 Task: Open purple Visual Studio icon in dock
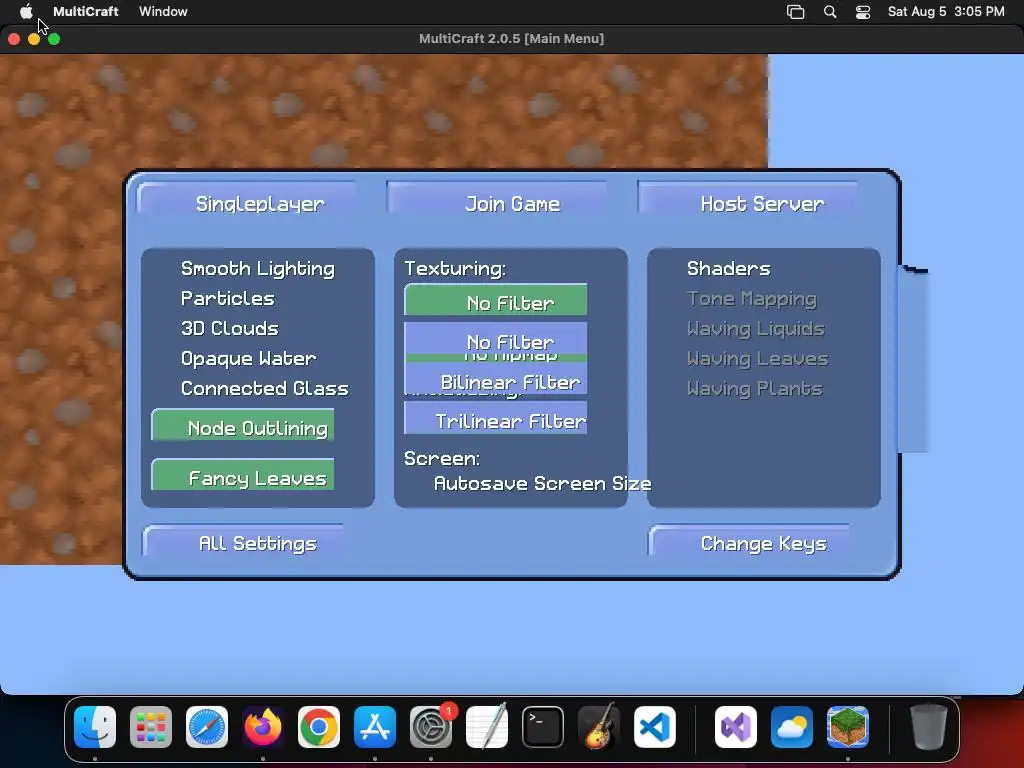pos(736,727)
